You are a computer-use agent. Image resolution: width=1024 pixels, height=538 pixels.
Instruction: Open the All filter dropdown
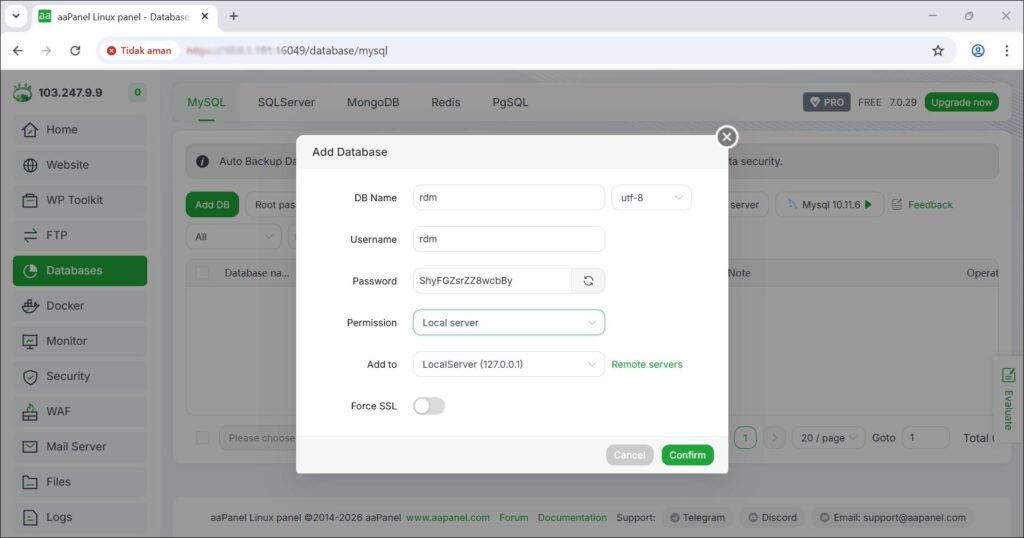(x=233, y=237)
